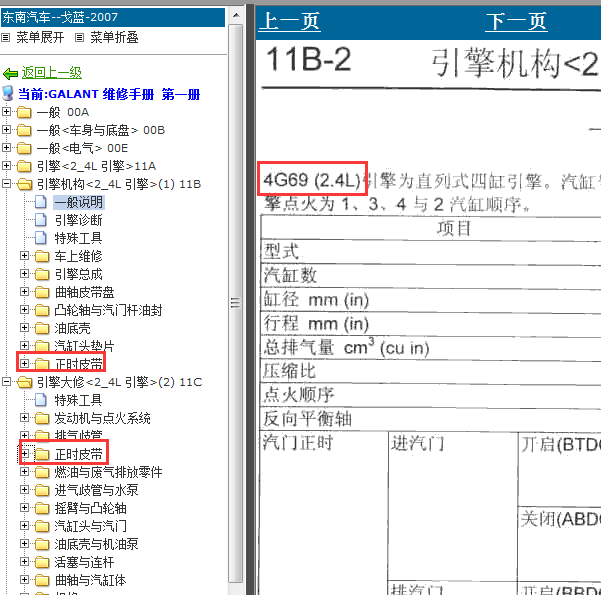Click 返回上一级 link

click(51, 73)
